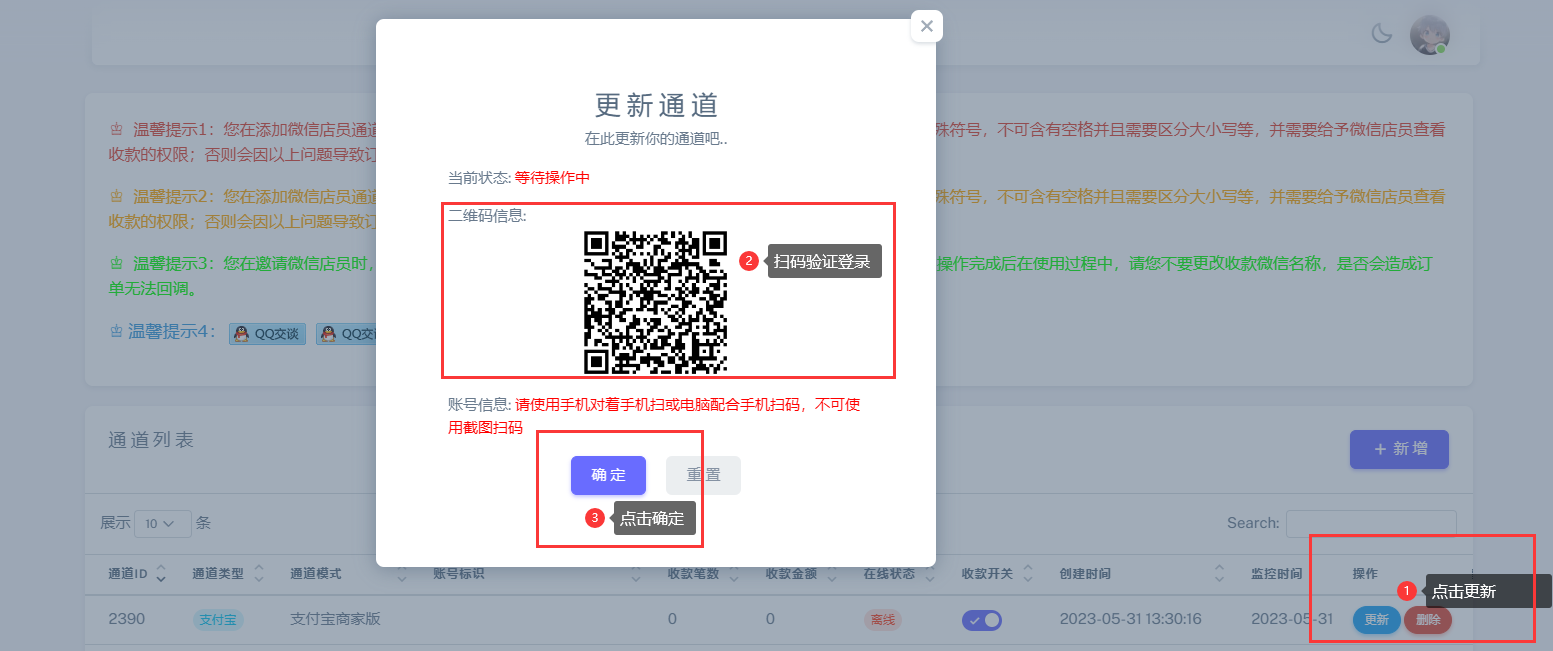This screenshot has width=1553, height=651.
Task: Open the user avatar menu
Action: click(1429, 35)
